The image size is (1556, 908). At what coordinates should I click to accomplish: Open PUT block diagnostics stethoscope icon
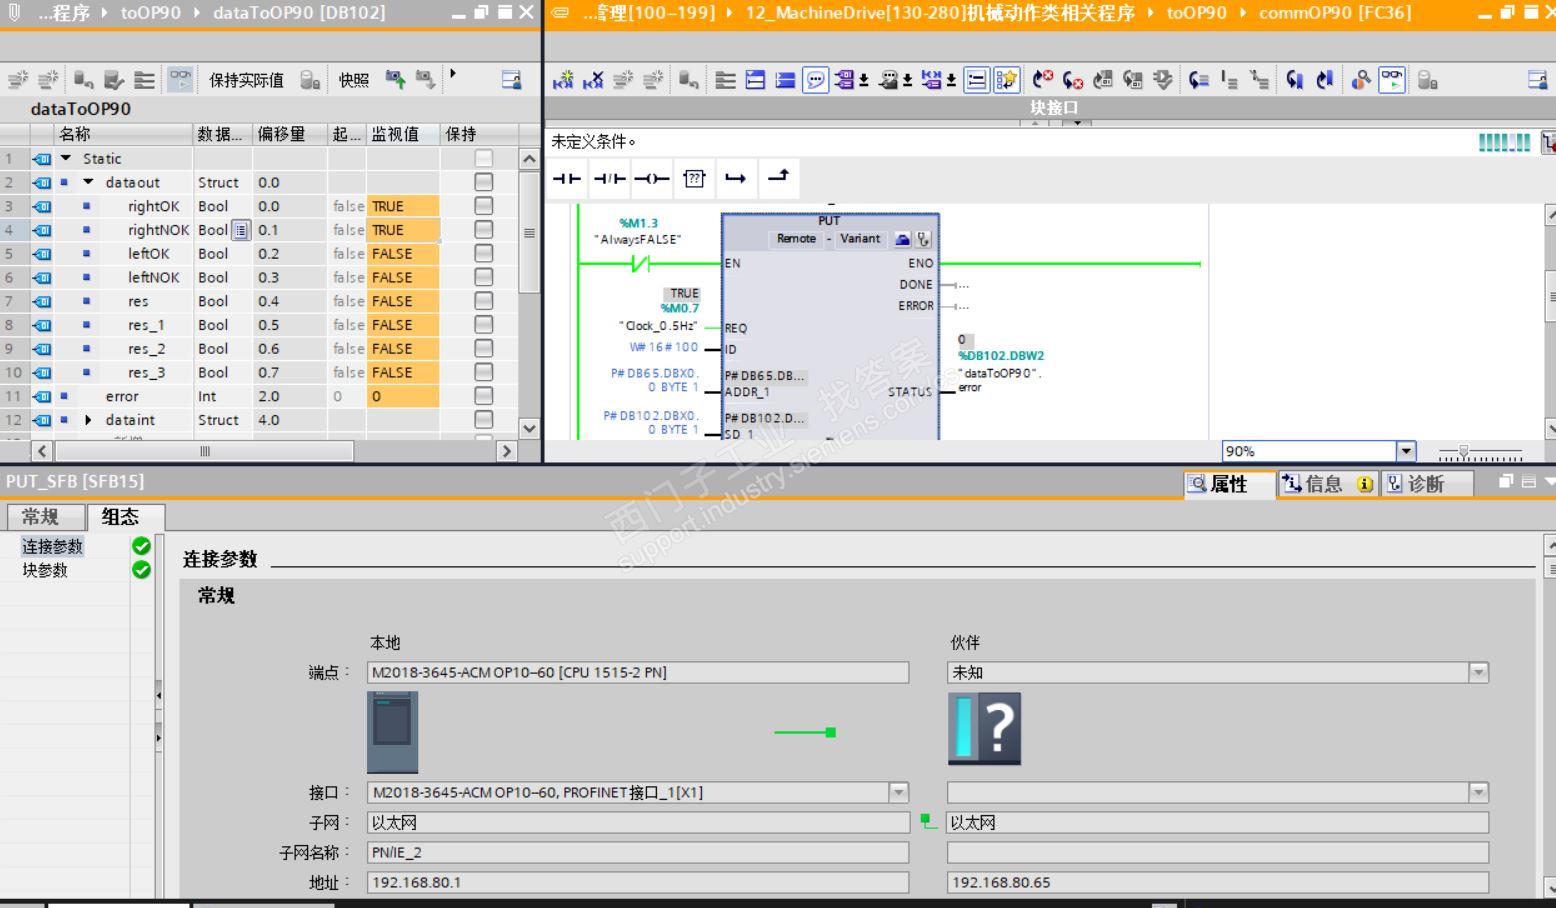coord(923,239)
